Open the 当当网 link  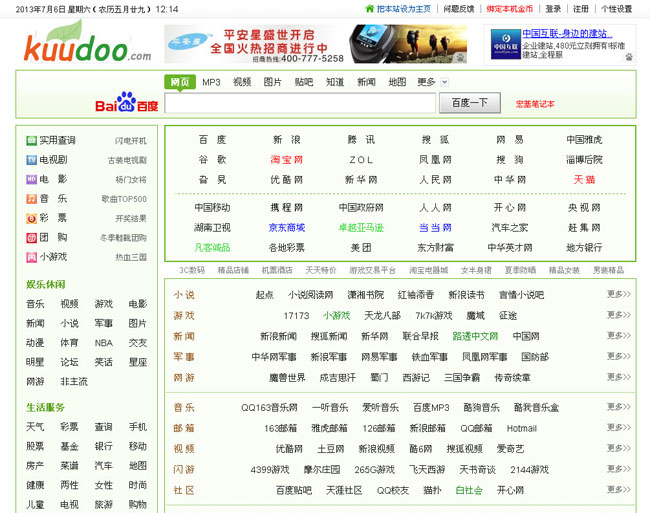pos(435,227)
